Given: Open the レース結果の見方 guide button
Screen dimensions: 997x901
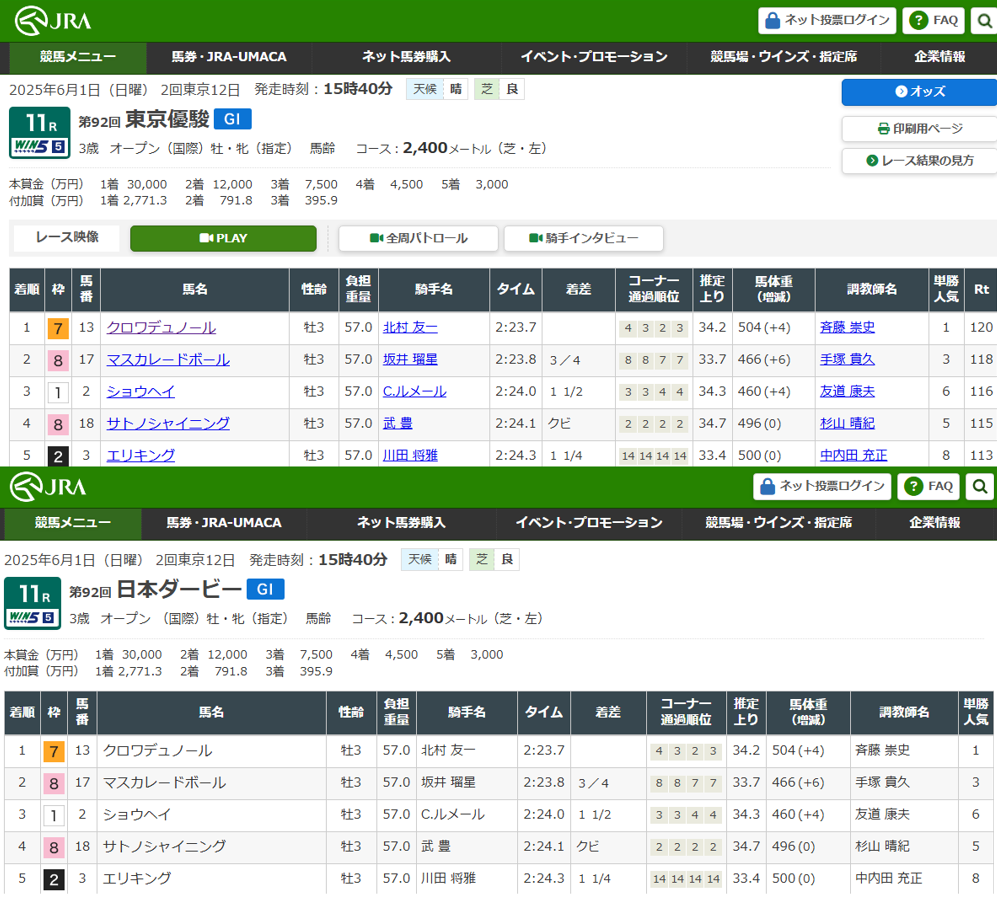Looking at the screenshot, I should pos(919,161).
